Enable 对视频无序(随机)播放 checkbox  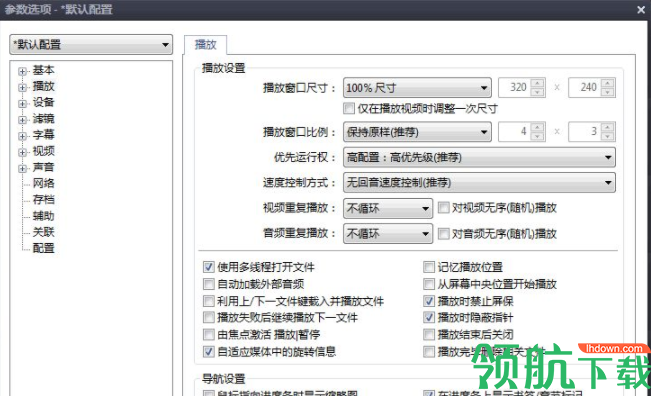click(444, 208)
